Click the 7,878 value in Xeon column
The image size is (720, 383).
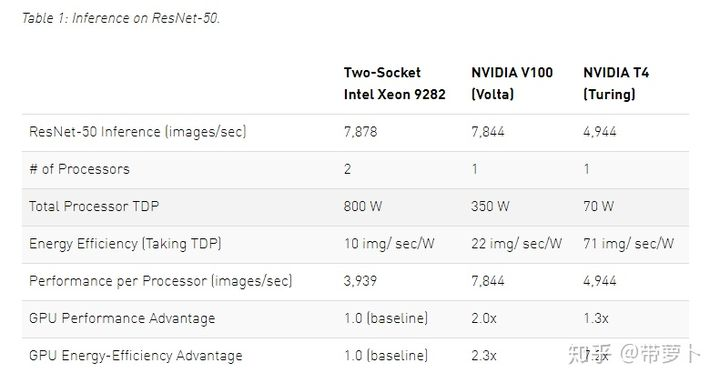click(360, 132)
